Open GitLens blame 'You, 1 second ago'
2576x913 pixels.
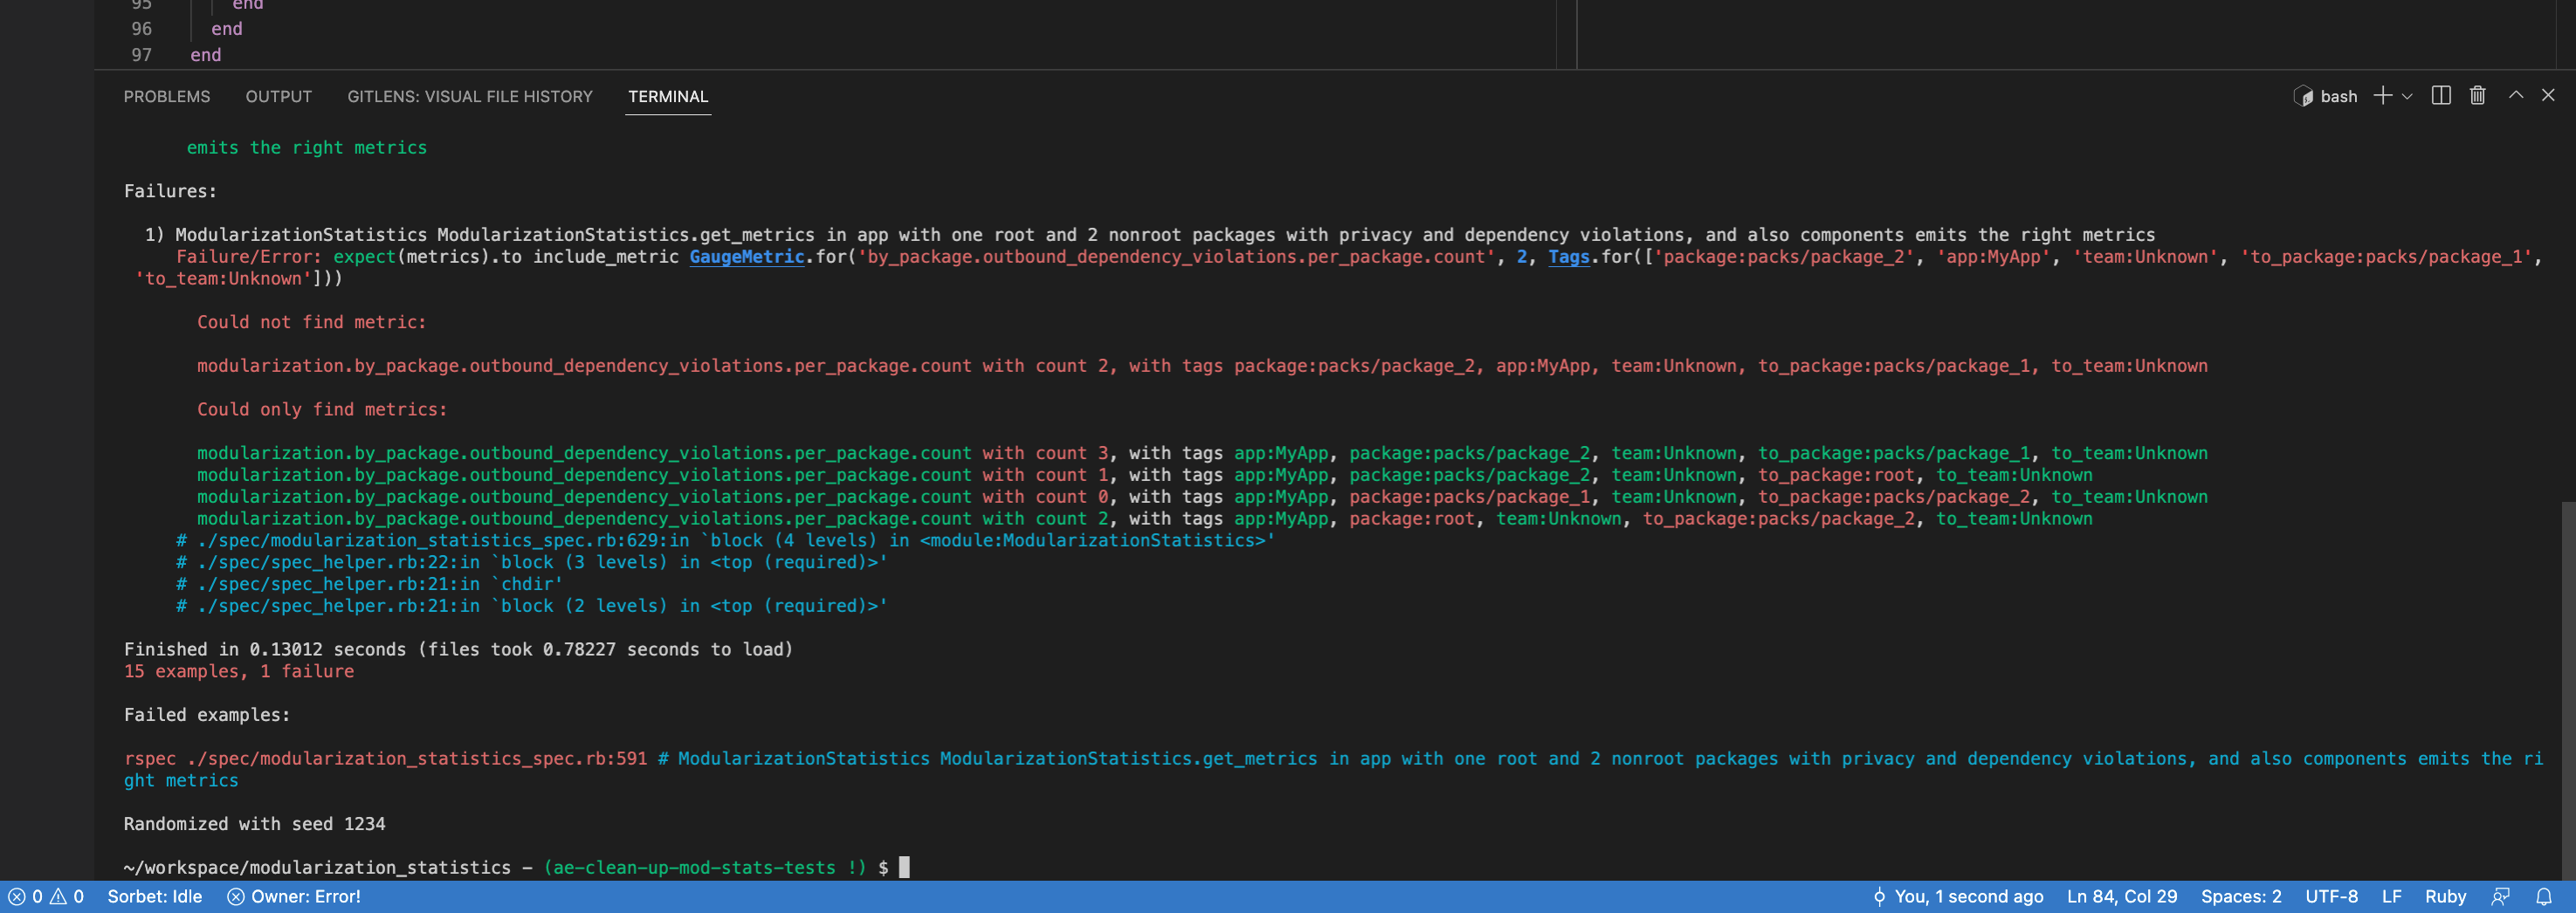point(1958,897)
